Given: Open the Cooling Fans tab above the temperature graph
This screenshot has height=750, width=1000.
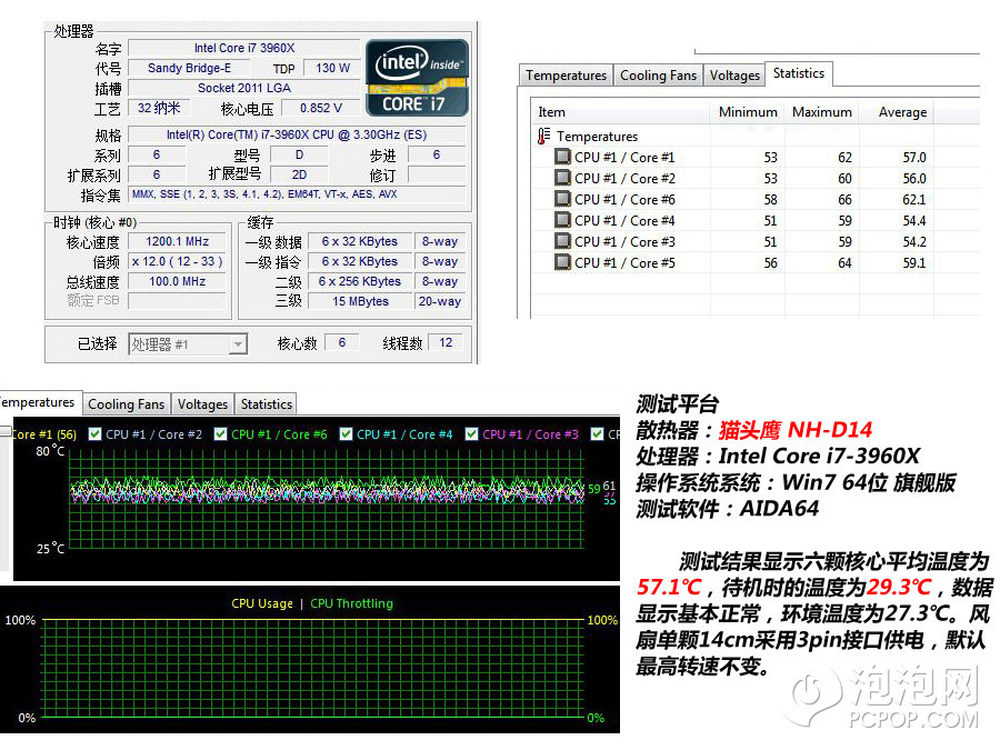Looking at the screenshot, I should pyautogui.click(x=126, y=404).
